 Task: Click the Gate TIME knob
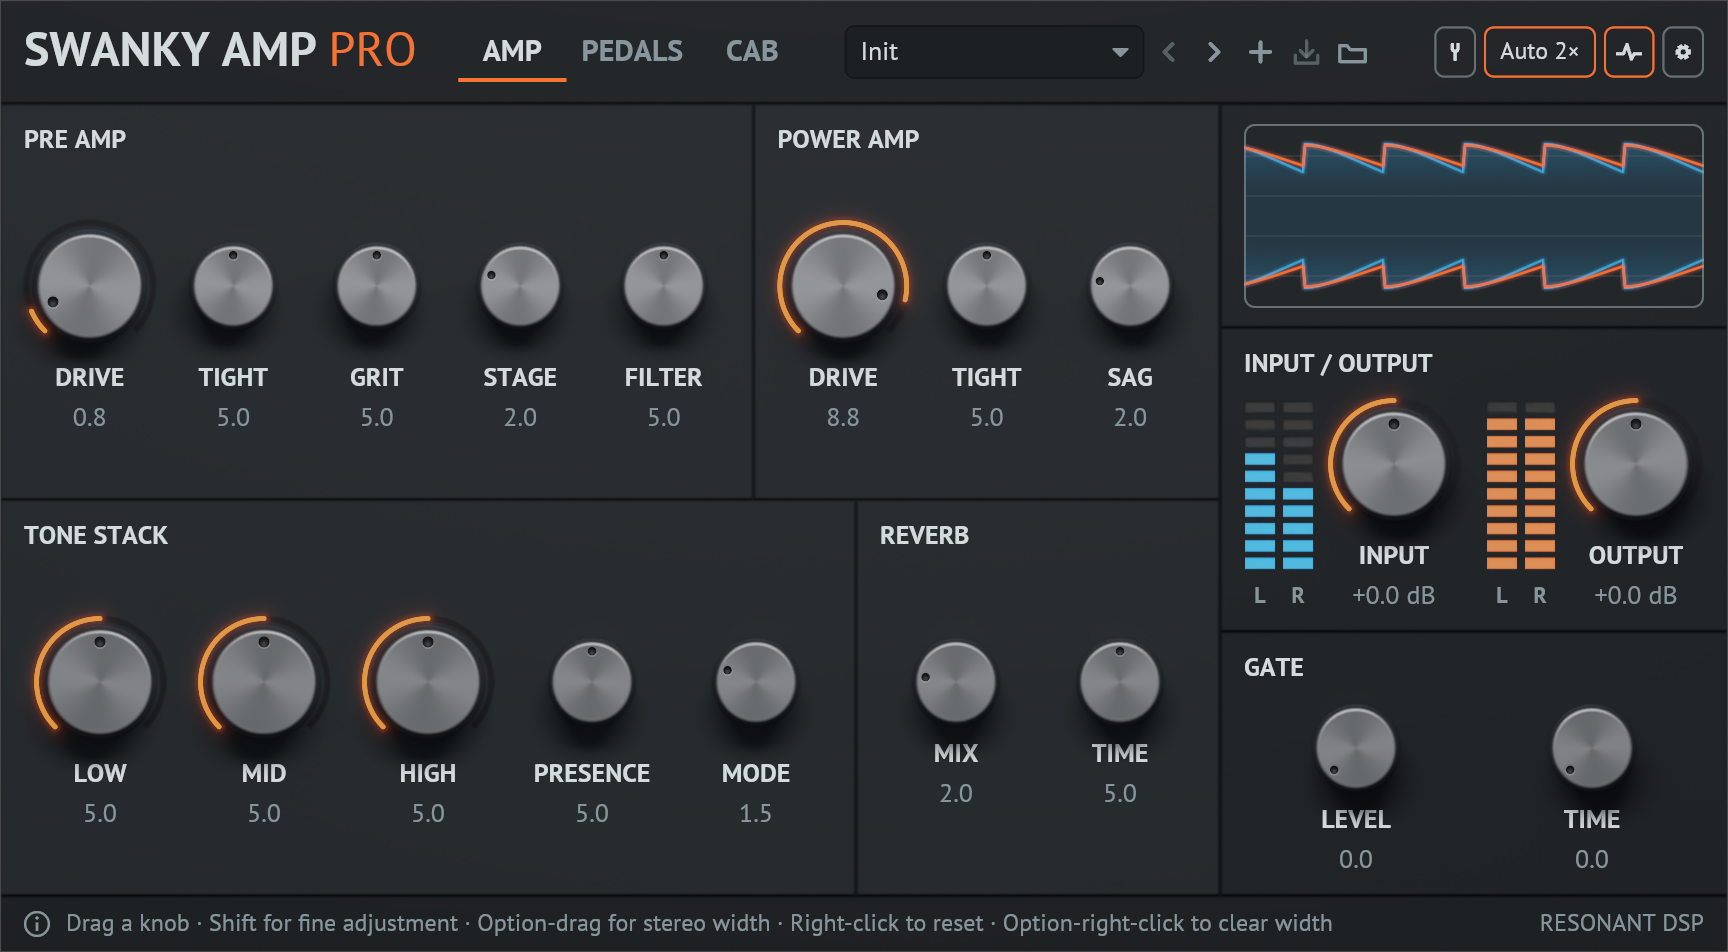[x=1592, y=748]
